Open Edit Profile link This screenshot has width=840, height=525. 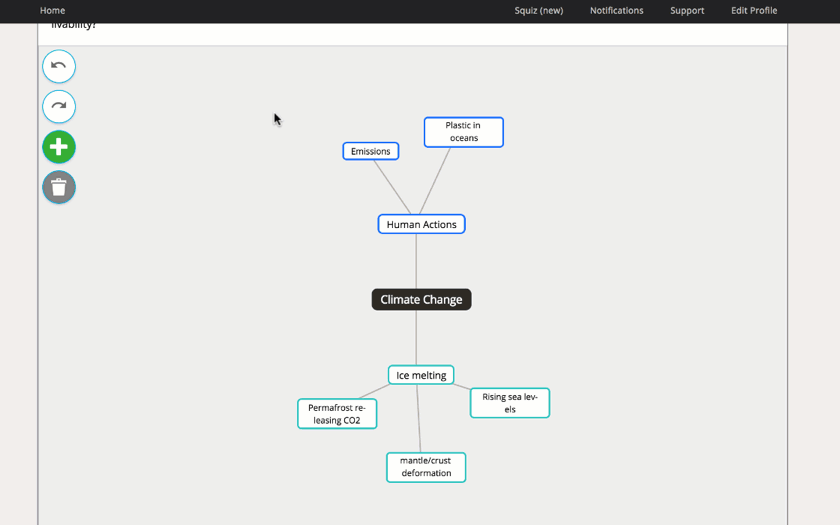(754, 10)
